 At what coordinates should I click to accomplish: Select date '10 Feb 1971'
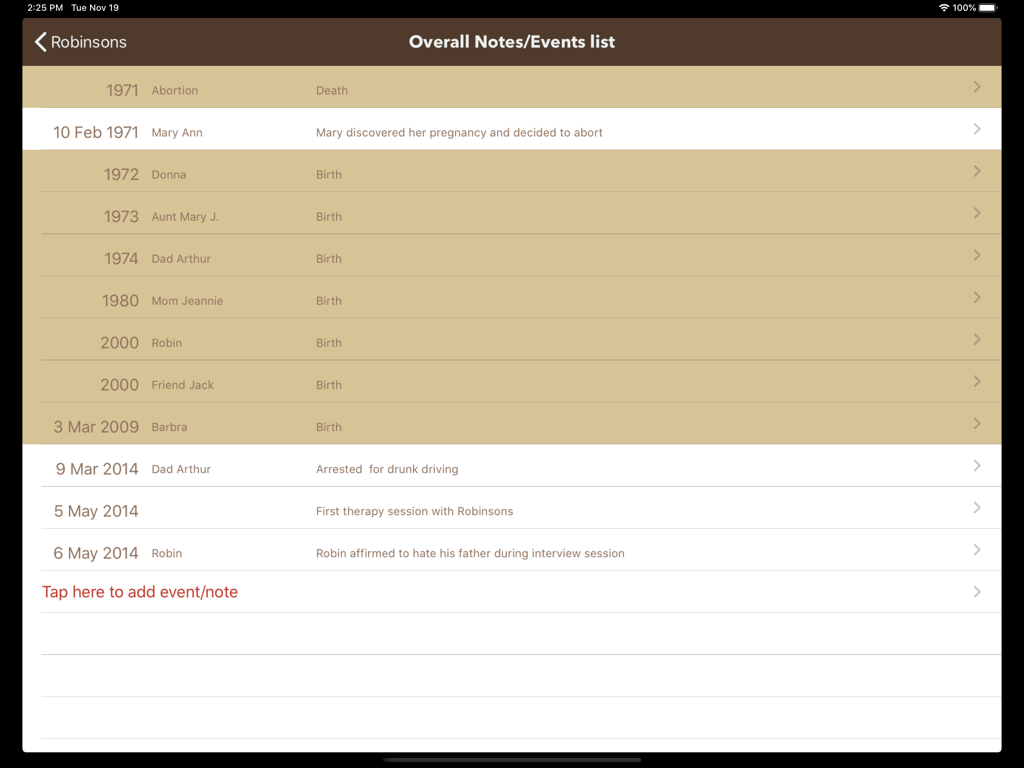click(96, 133)
